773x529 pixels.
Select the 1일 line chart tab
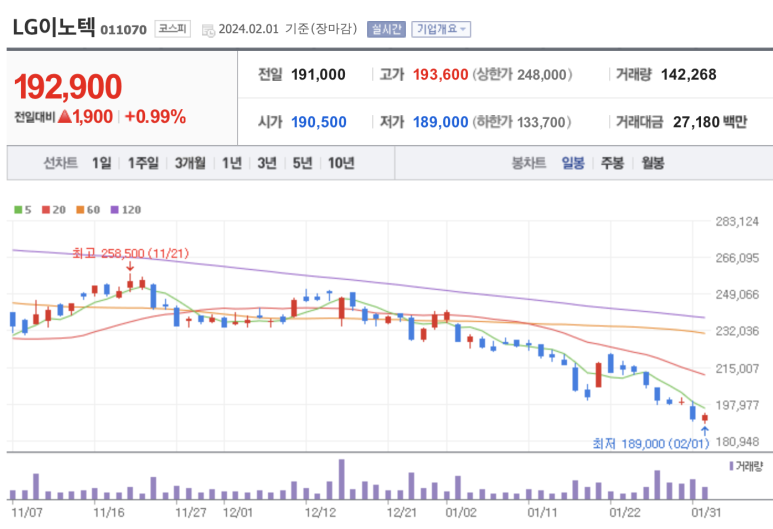coord(102,163)
